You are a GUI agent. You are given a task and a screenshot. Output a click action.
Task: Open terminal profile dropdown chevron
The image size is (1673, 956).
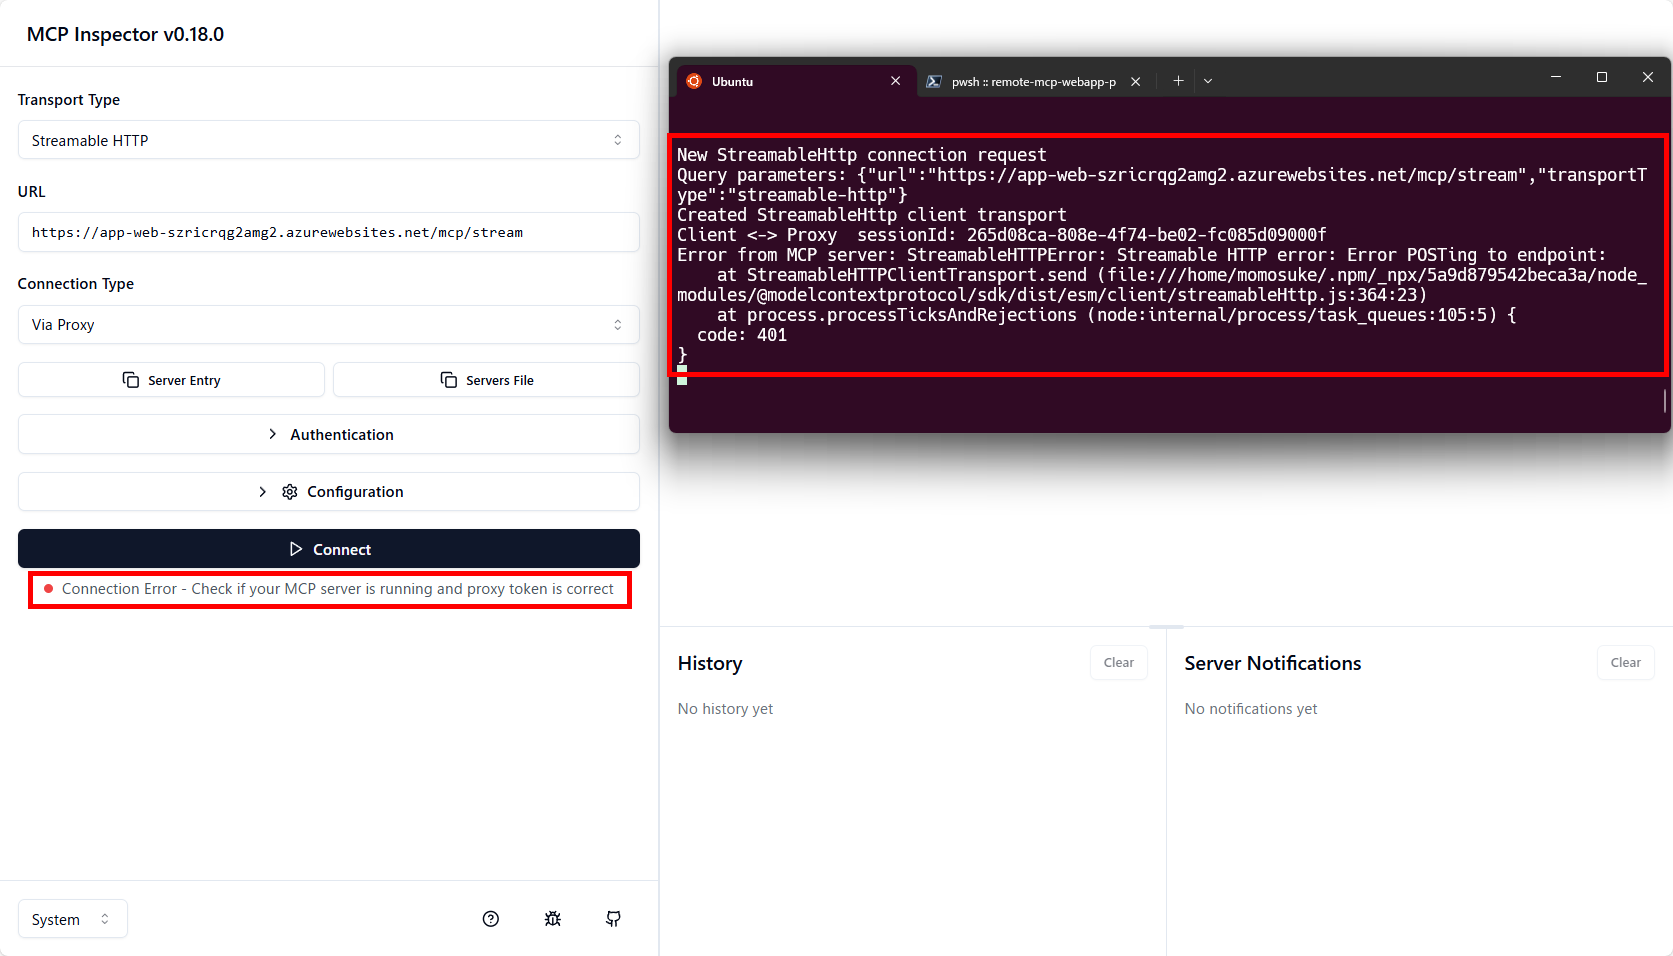[1208, 81]
